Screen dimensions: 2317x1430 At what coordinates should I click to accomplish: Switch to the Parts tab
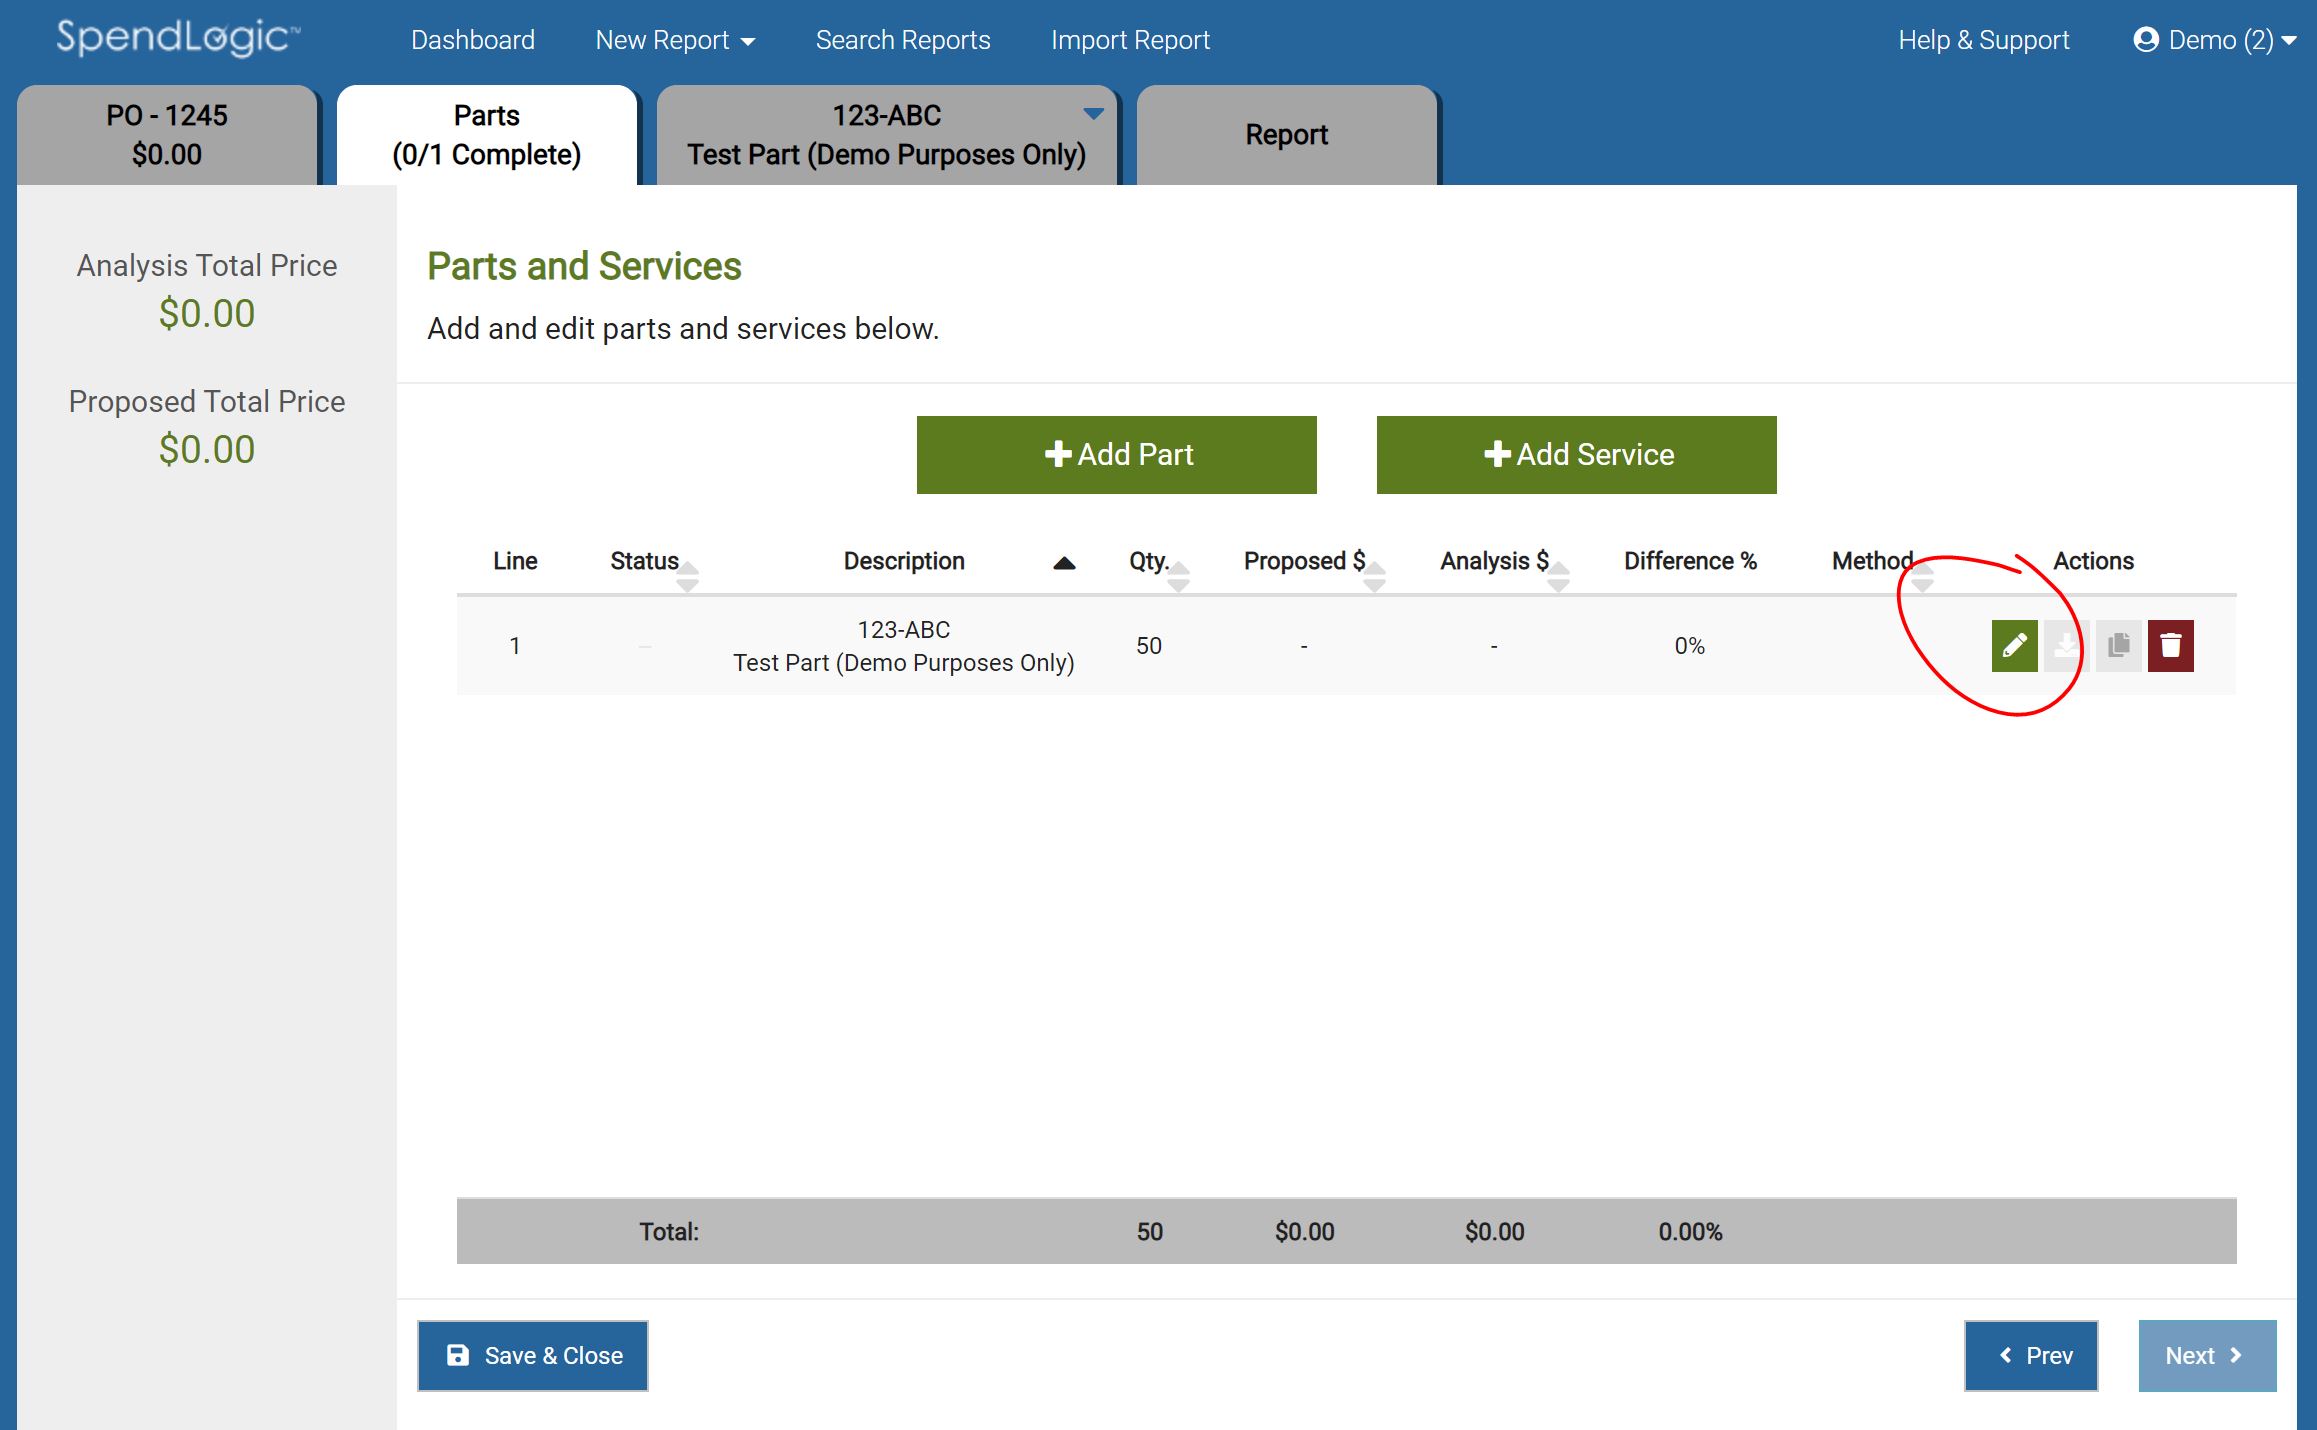pyautogui.click(x=487, y=136)
